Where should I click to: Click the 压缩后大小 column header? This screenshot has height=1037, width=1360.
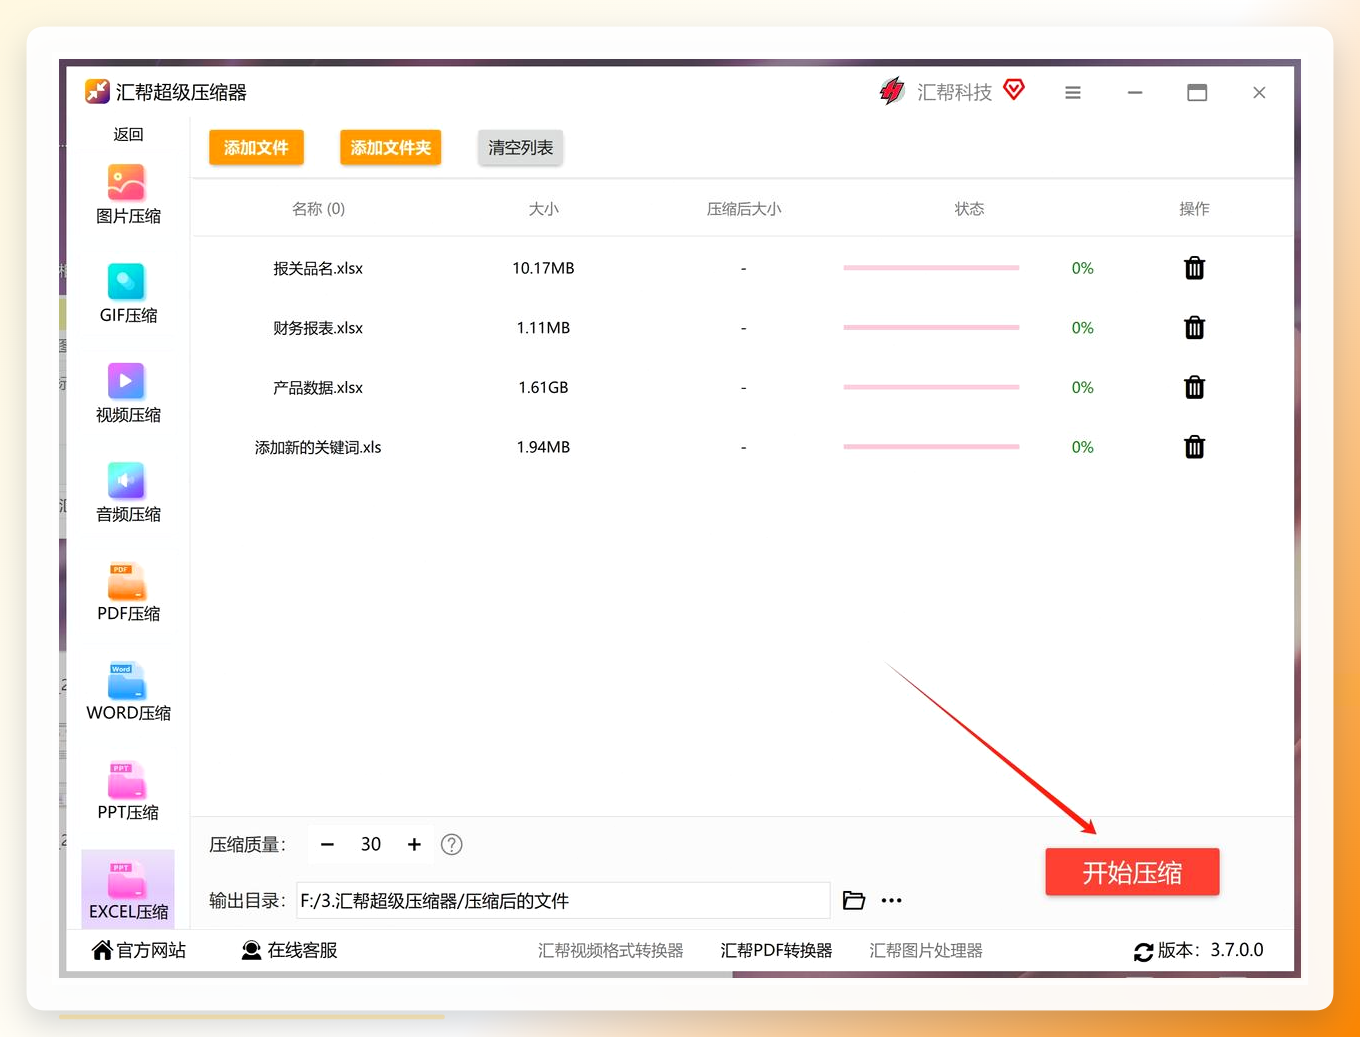click(744, 208)
